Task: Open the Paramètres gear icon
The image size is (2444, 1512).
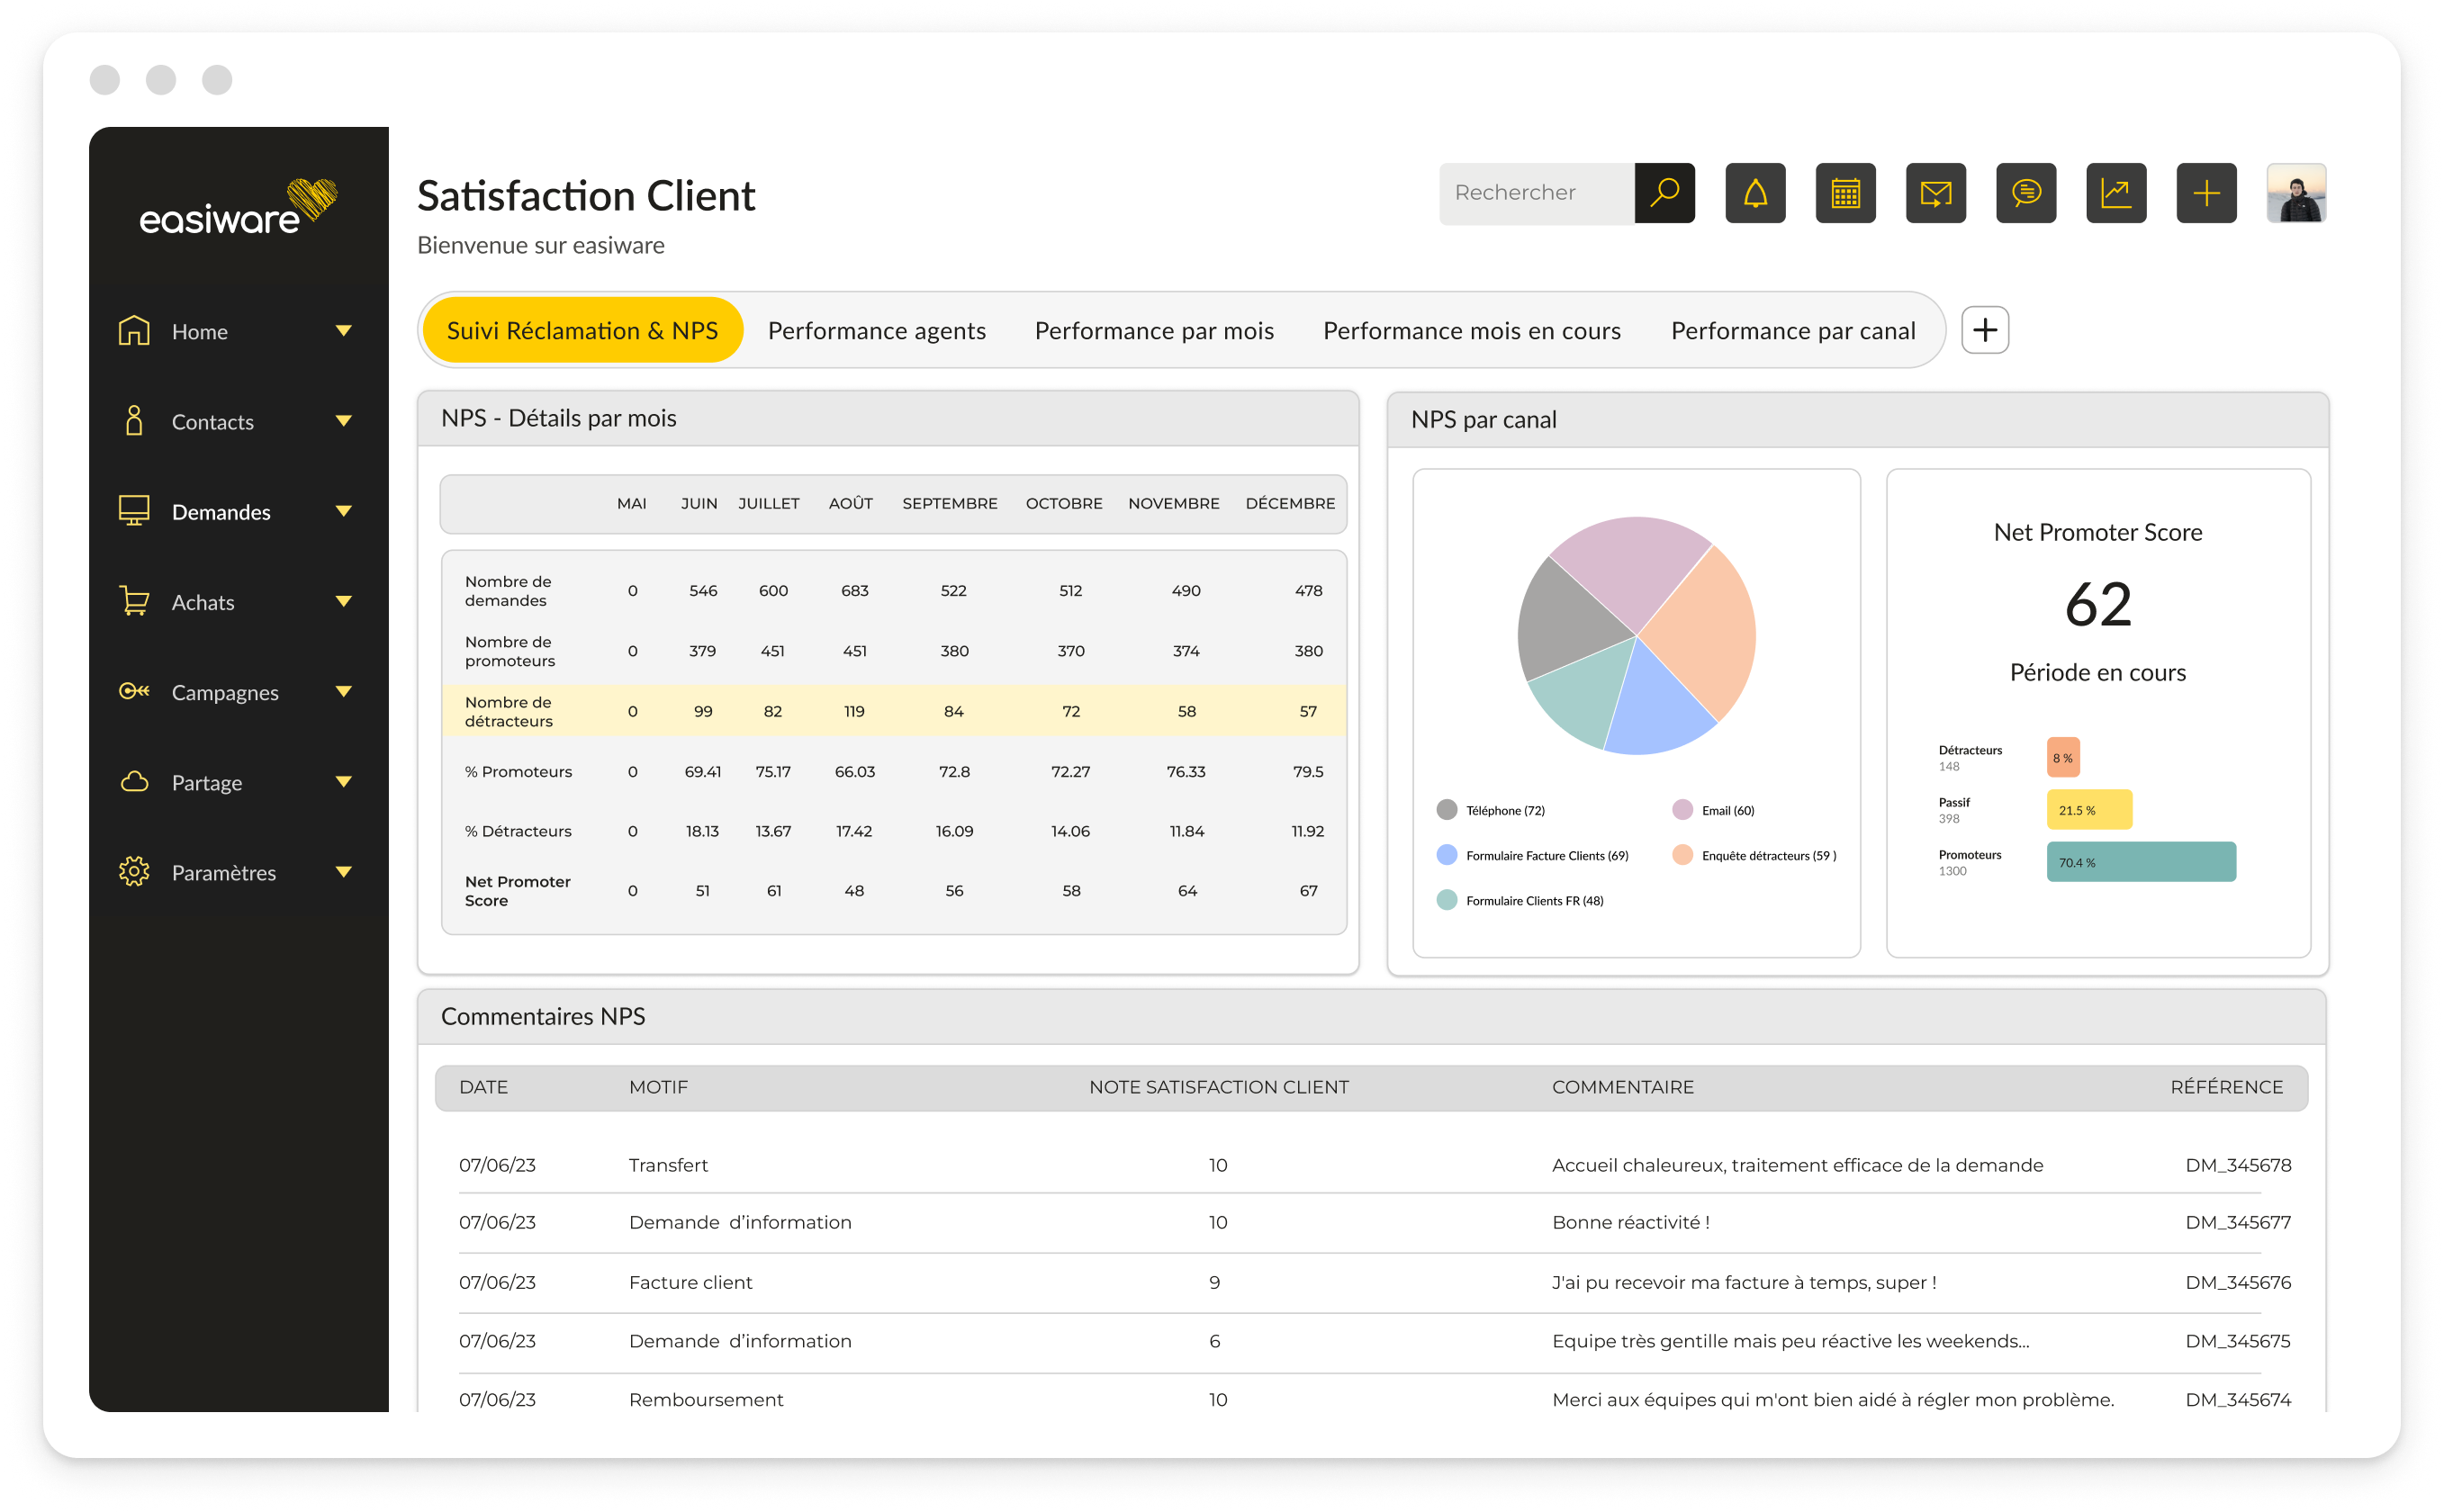Action: 133,872
